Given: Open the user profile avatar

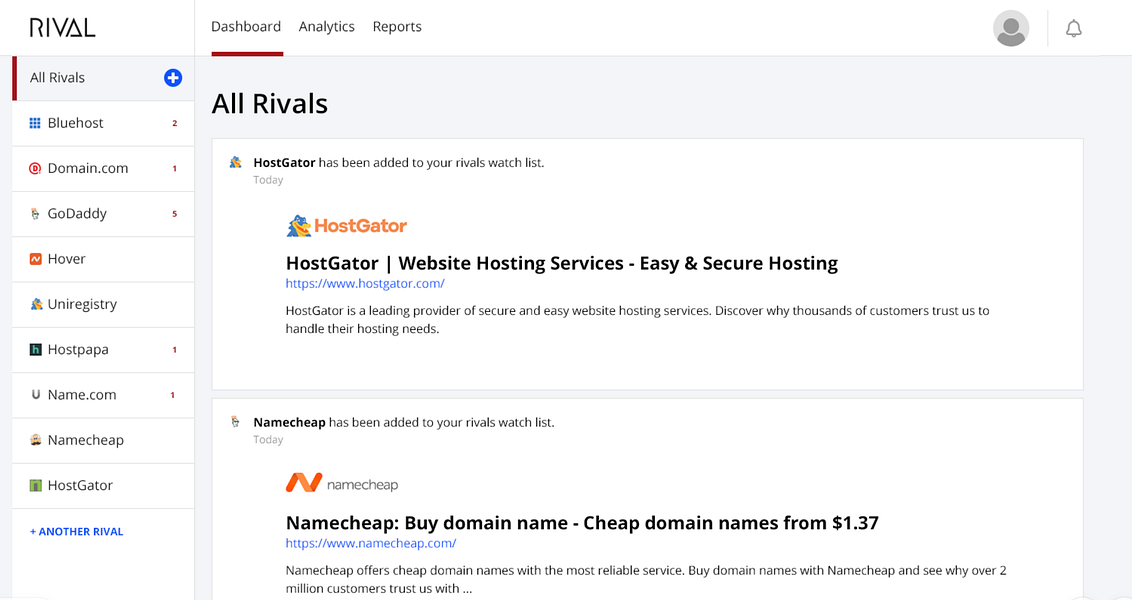Looking at the screenshot, I should (1011, 28).
